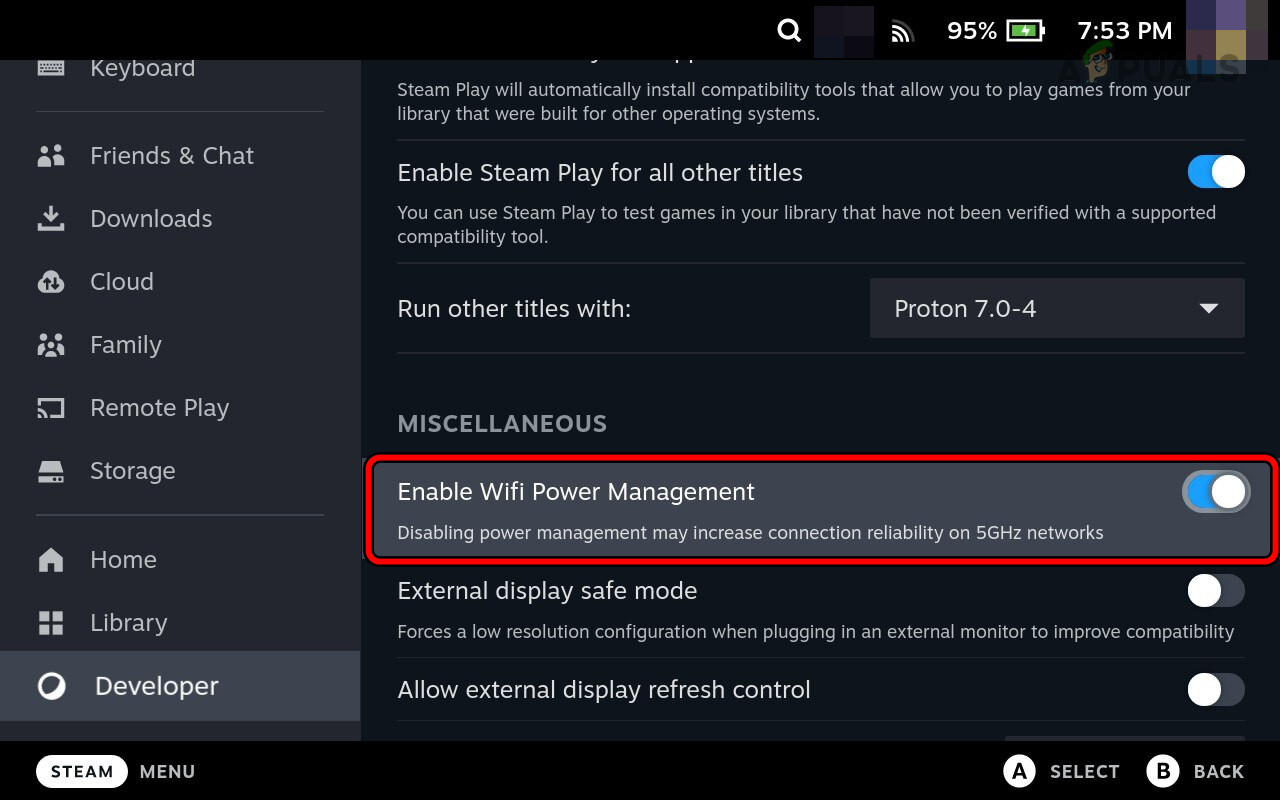
Task: Disable Enable Steam Play for all other titles
Action: click(1215, 171)
